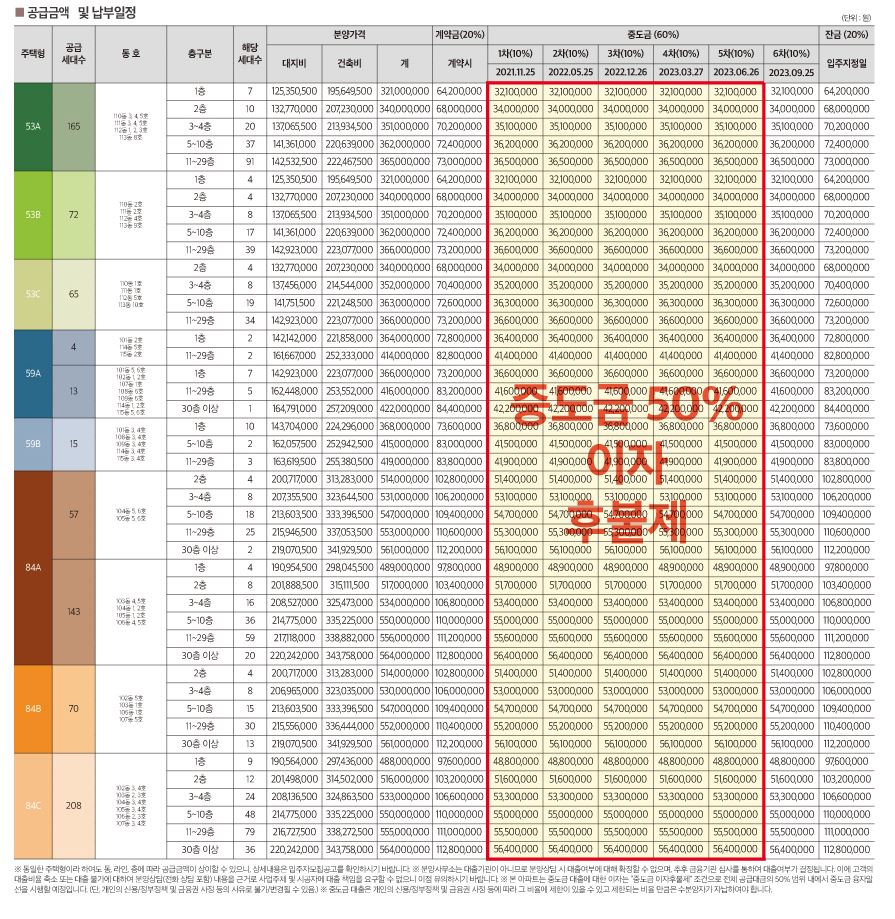Click the 층구분 column header
The width and height of the screenshot is (895, 919).
[199, 53]
